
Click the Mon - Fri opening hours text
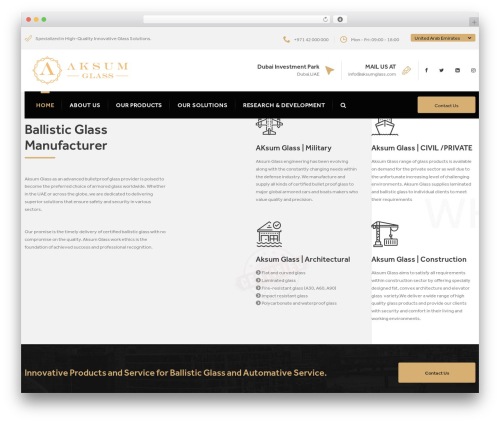click(375, 39)
